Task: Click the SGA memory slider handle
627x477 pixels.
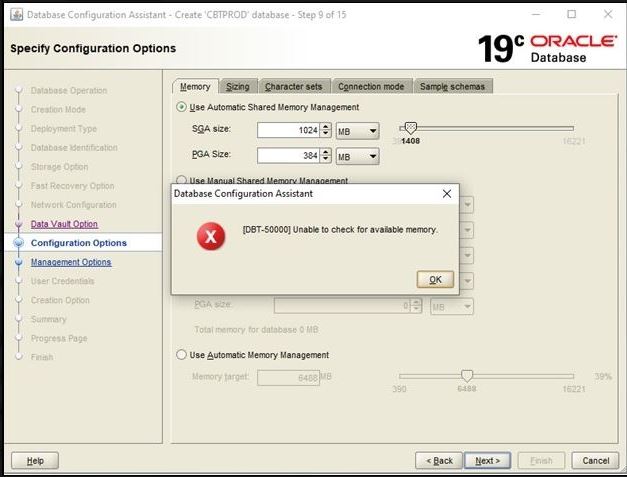Action: click(x=409, y=128)
